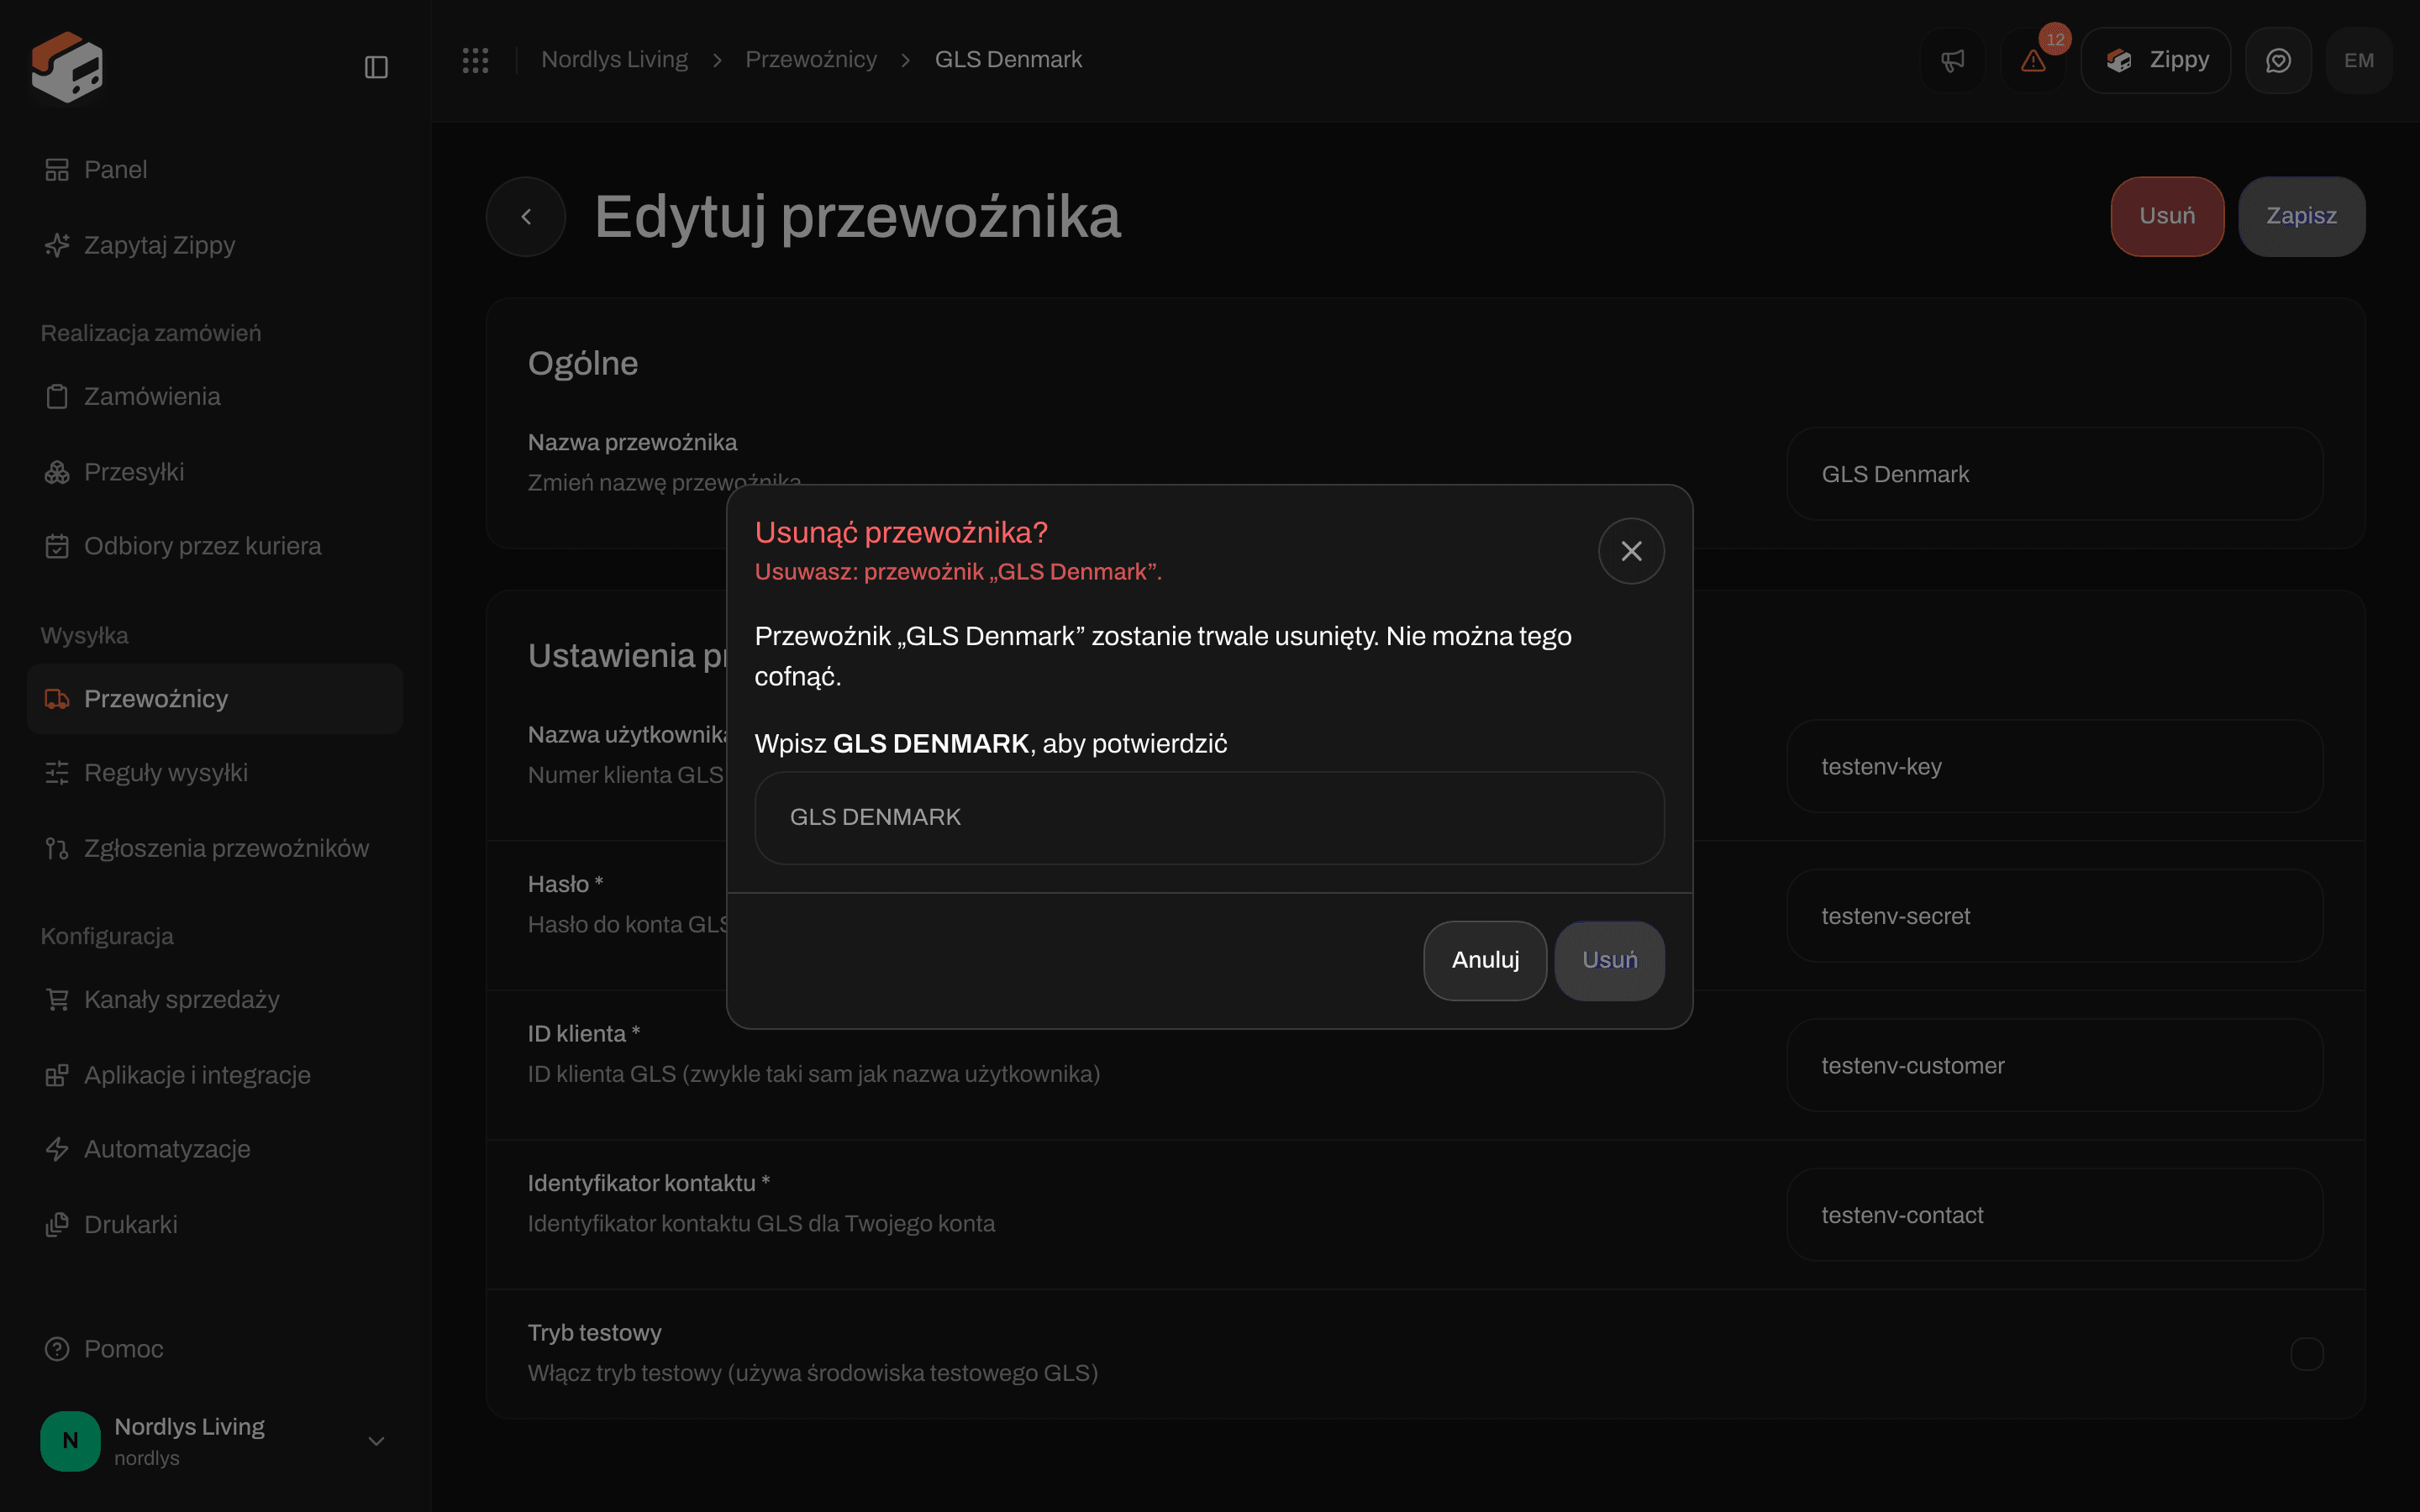Click GLS Denmark breadcrumb
Image resolution: width=2420 pixels, height=1512 pixels.
point(1008,60)
